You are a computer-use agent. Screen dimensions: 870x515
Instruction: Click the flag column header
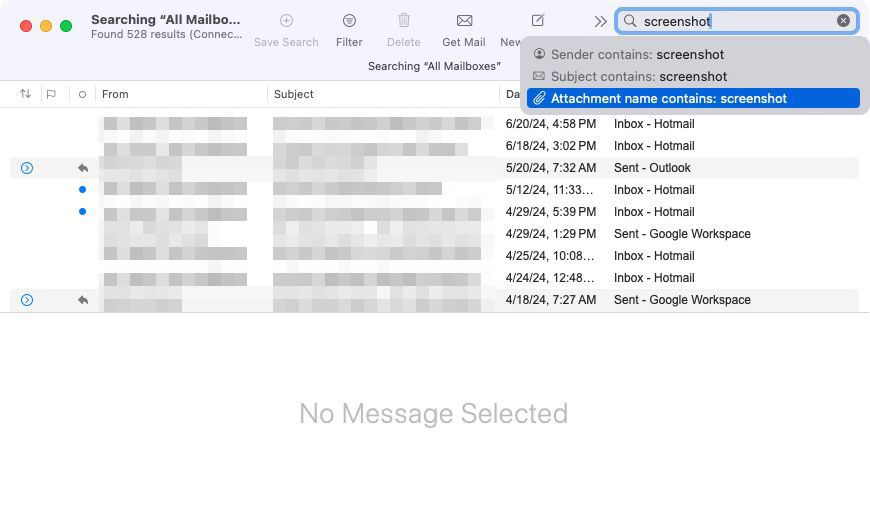point(51,94)
